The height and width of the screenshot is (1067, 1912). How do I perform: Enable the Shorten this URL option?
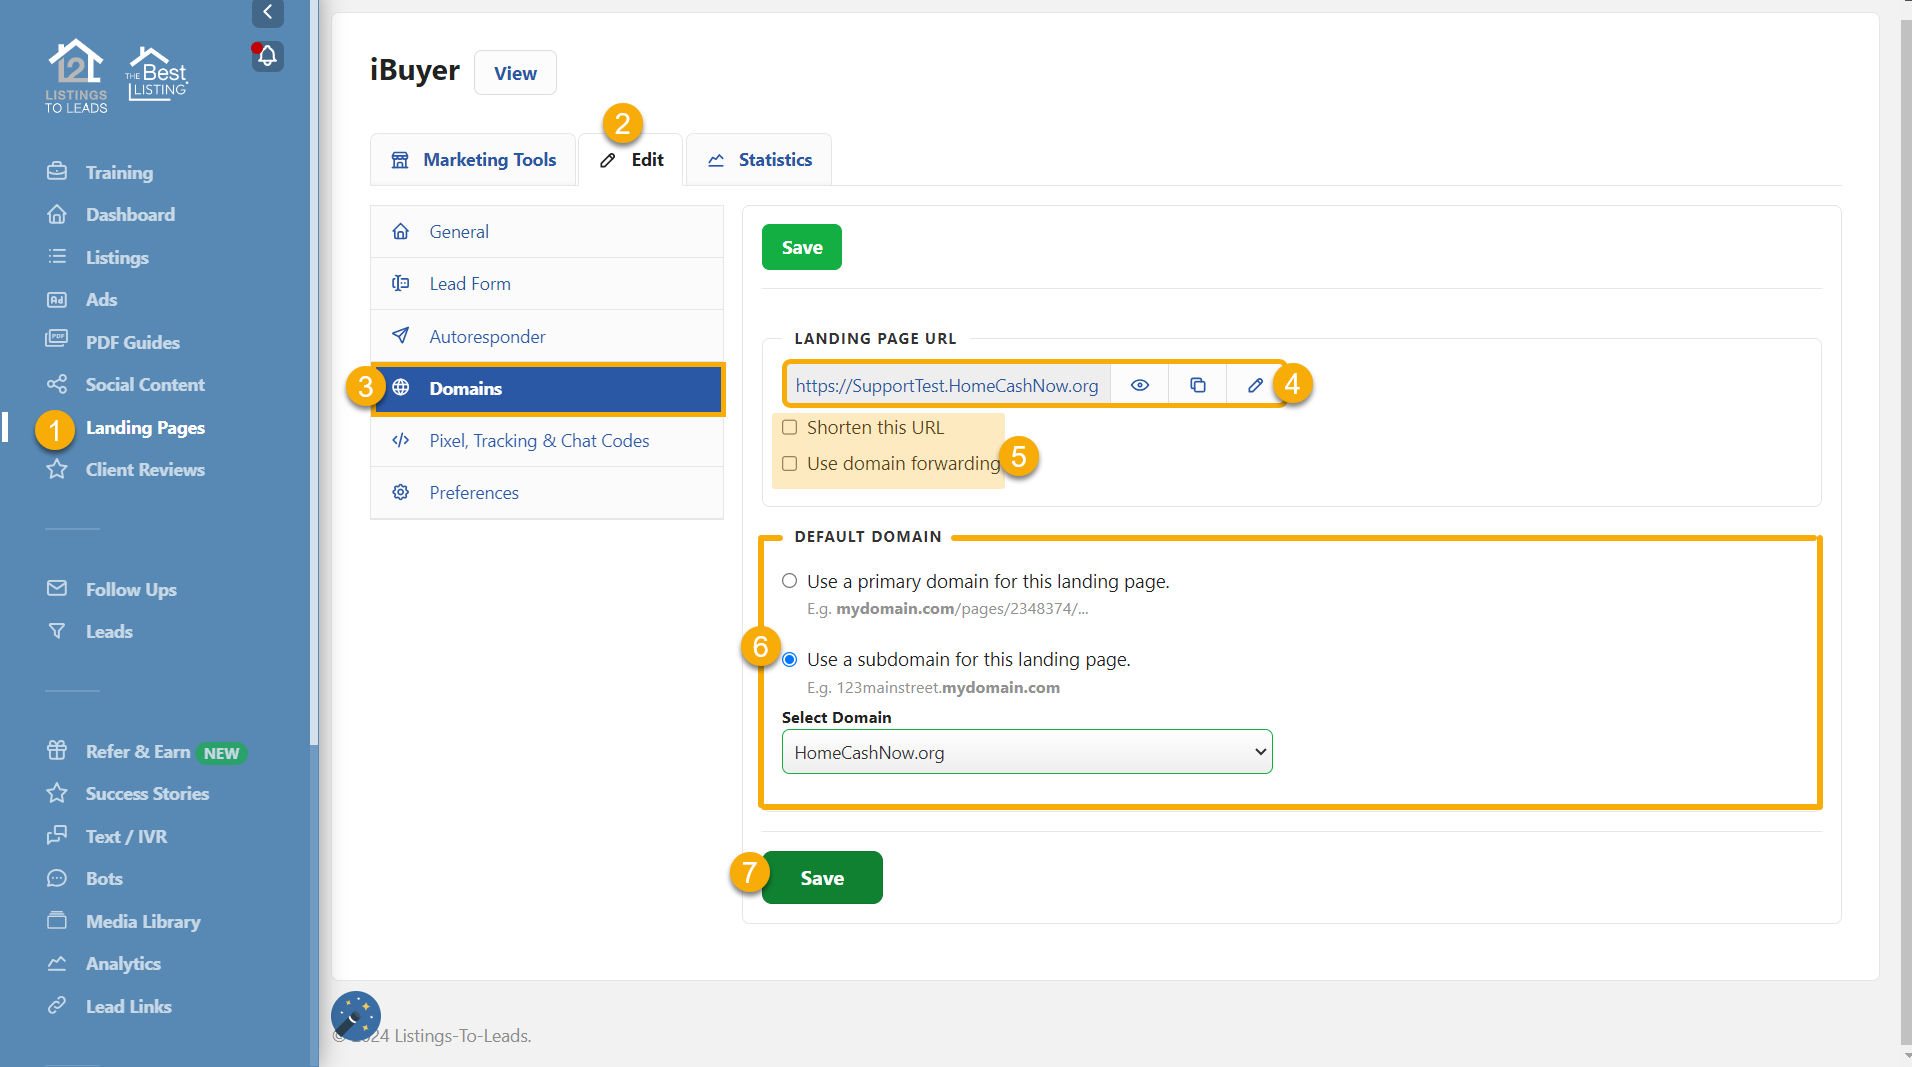[789, 427]
